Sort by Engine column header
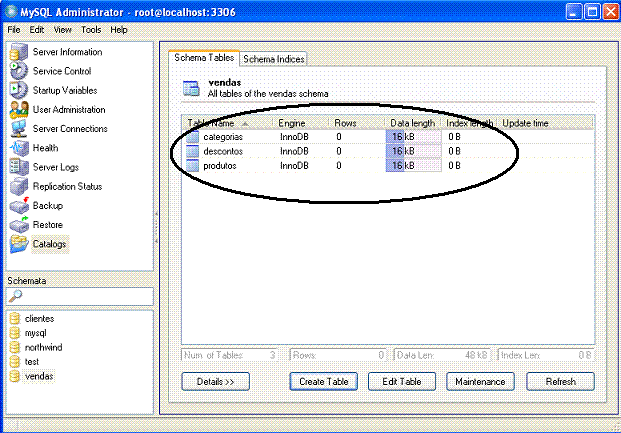621x433 pixels. (301, 123)
